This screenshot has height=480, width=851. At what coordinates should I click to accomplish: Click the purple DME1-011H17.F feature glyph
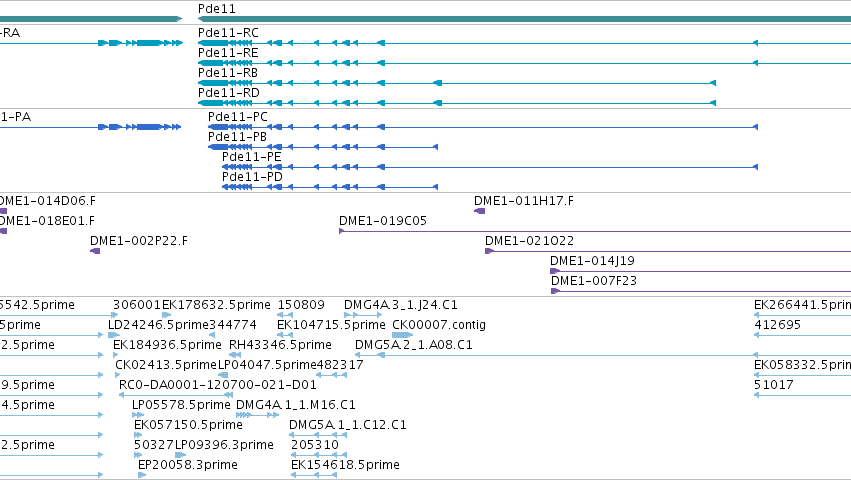pos(480,211)
